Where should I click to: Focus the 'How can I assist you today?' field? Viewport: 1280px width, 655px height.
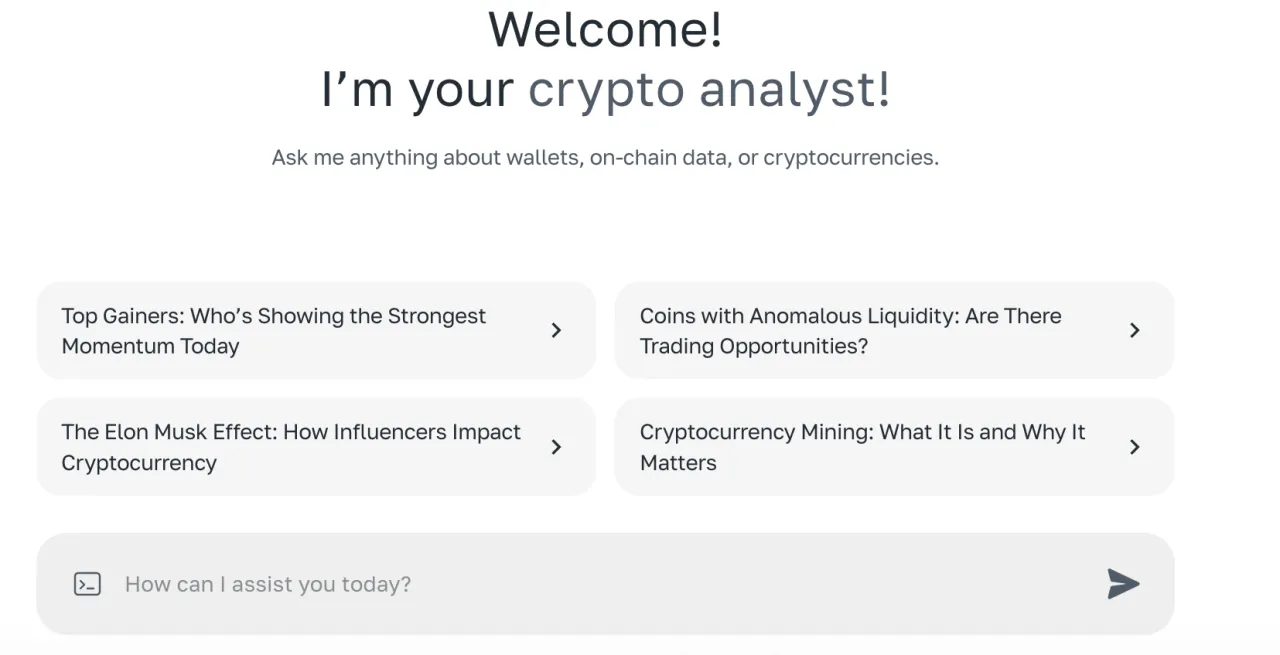click(x=600, y=584)
